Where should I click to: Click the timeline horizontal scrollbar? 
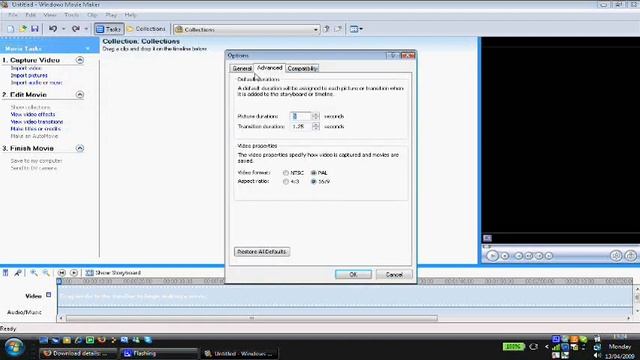(252, 318)
